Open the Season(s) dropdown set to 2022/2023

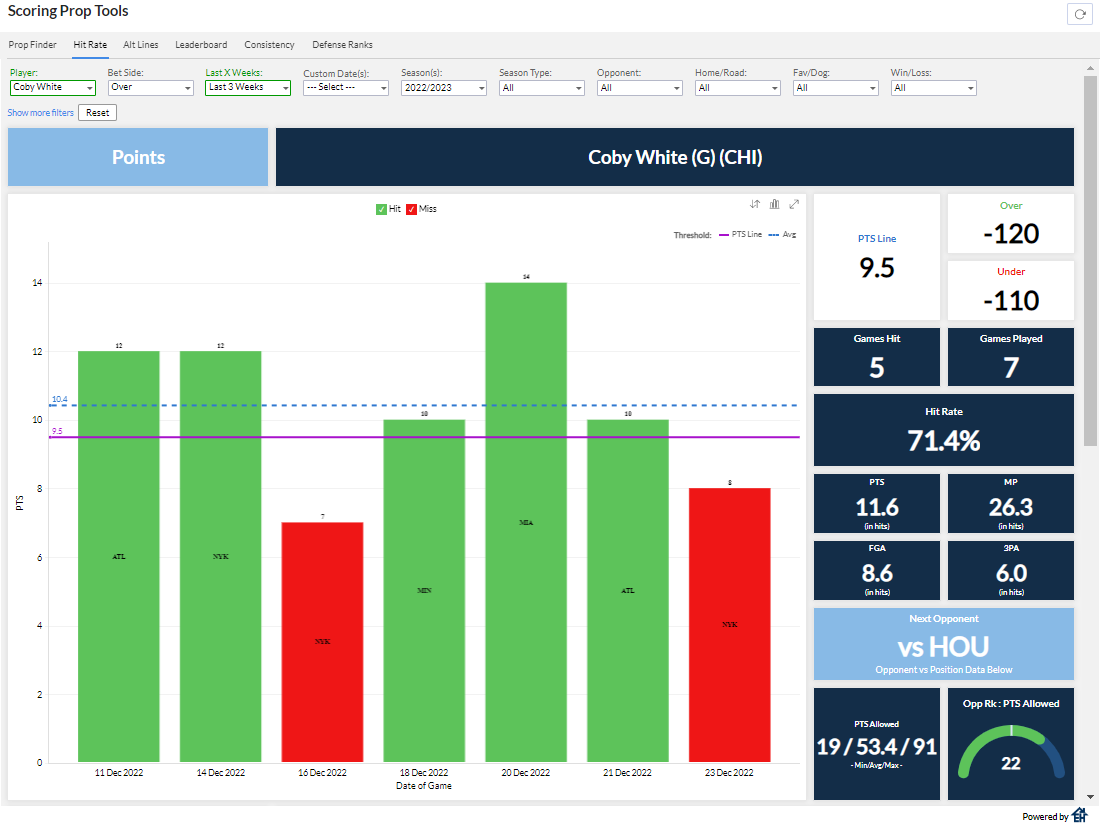click(443, 88)
